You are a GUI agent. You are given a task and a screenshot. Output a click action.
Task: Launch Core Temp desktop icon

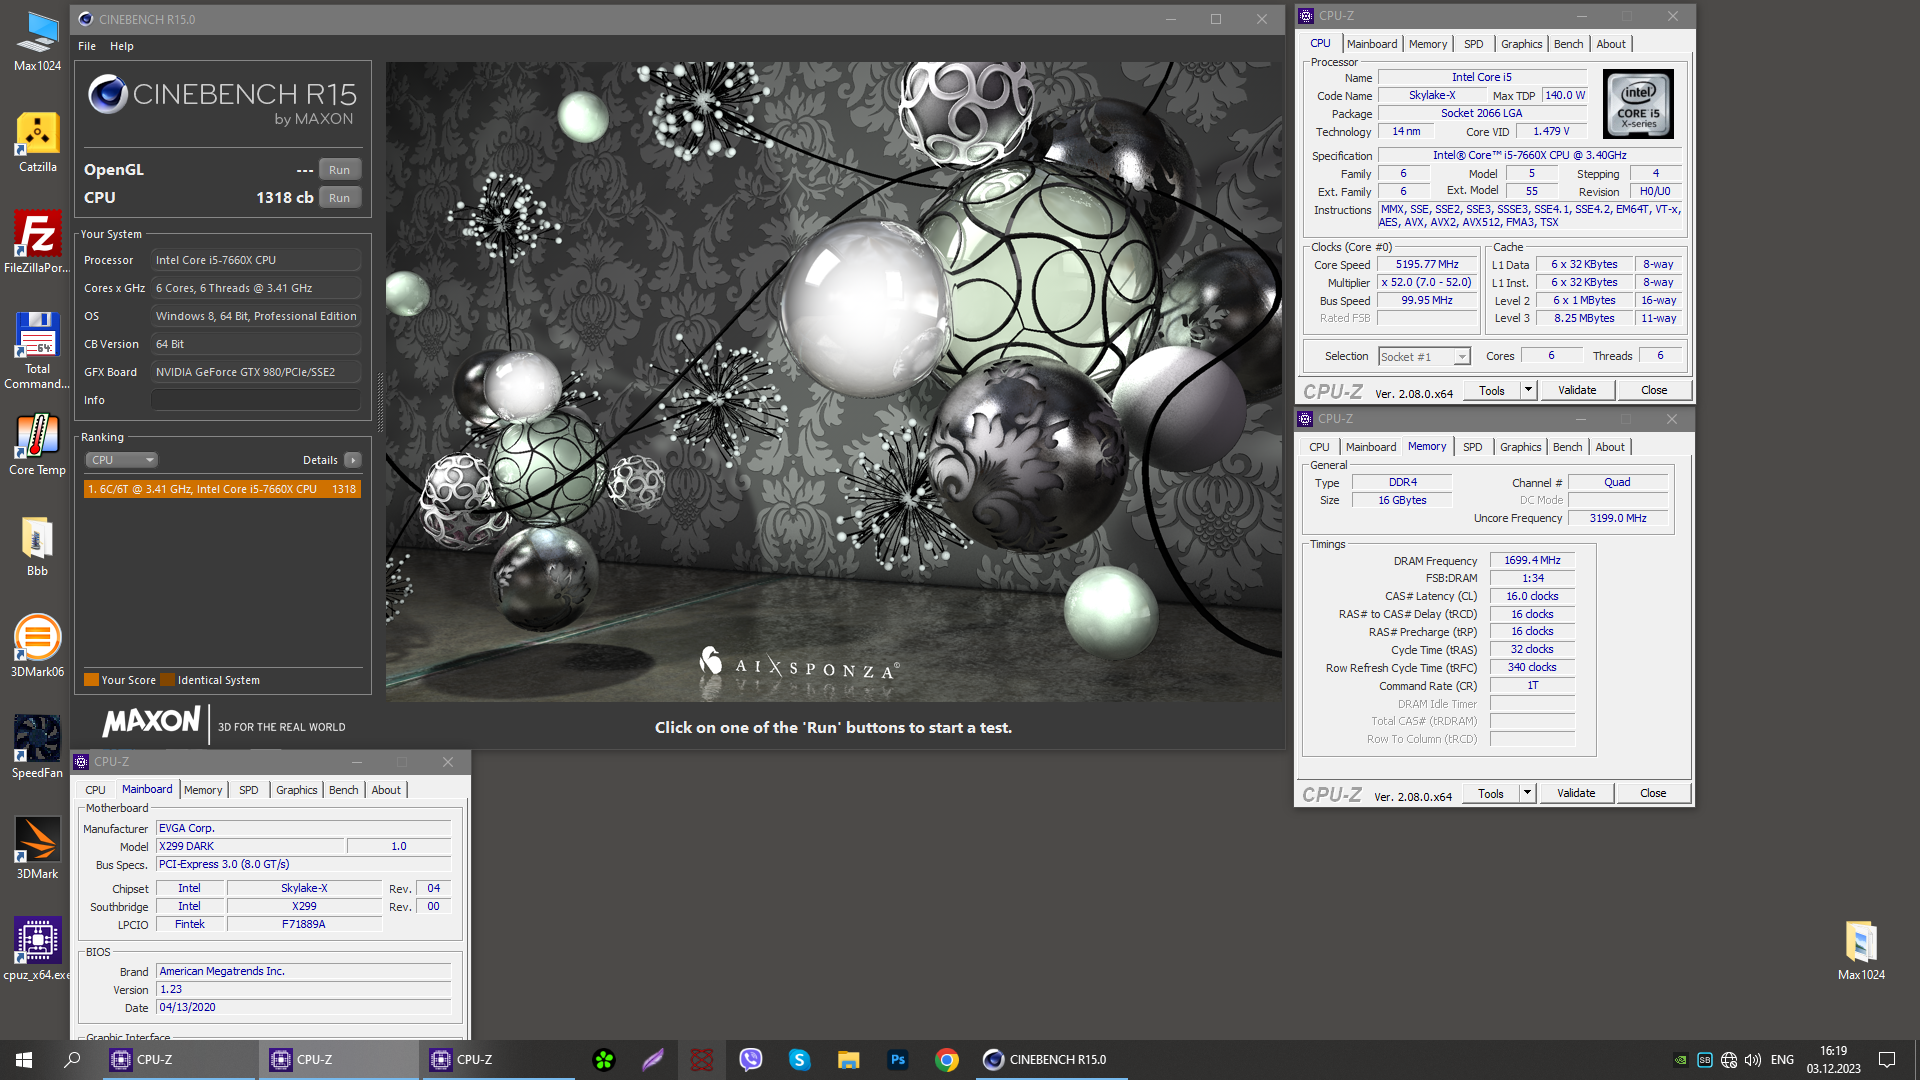tap(37, 445)
